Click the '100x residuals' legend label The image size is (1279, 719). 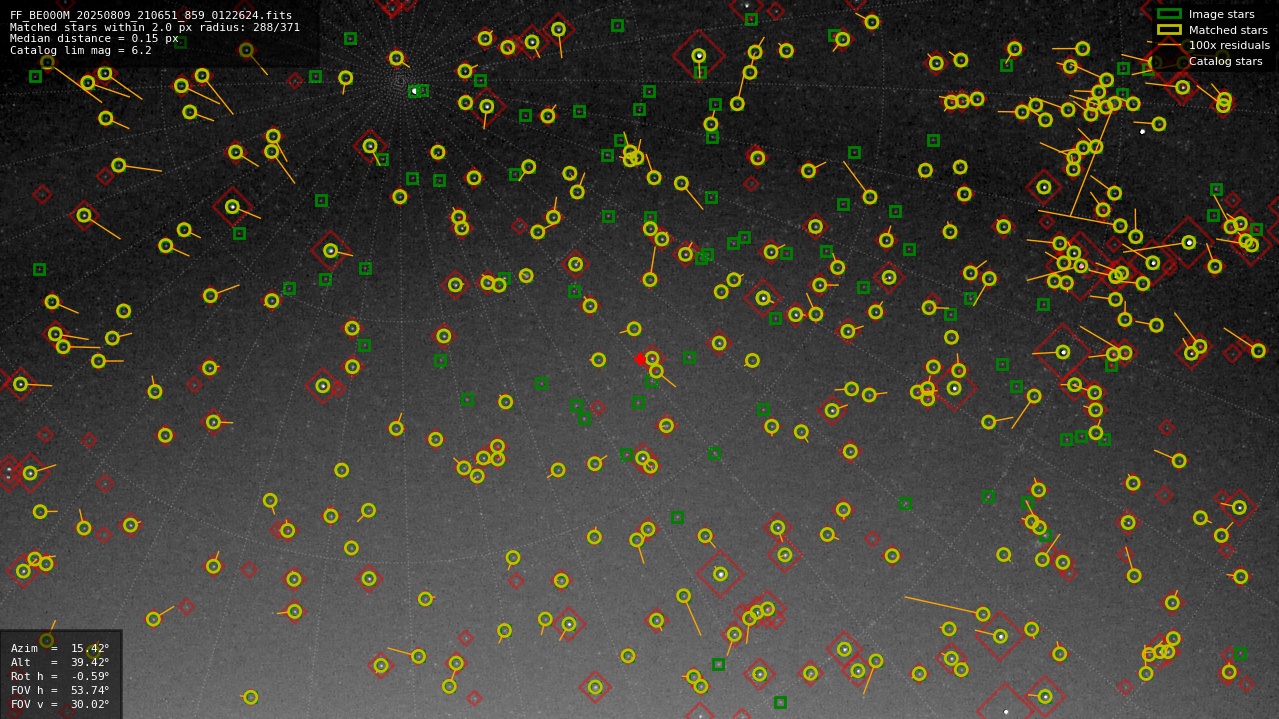click(x=1229, y=46)
